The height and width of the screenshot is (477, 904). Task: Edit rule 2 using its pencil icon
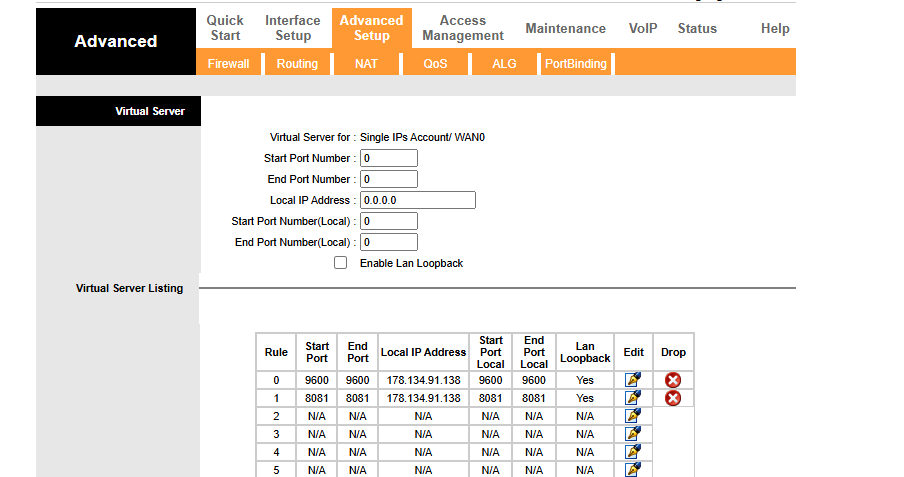pyautogui.click(x=632, y=416)
